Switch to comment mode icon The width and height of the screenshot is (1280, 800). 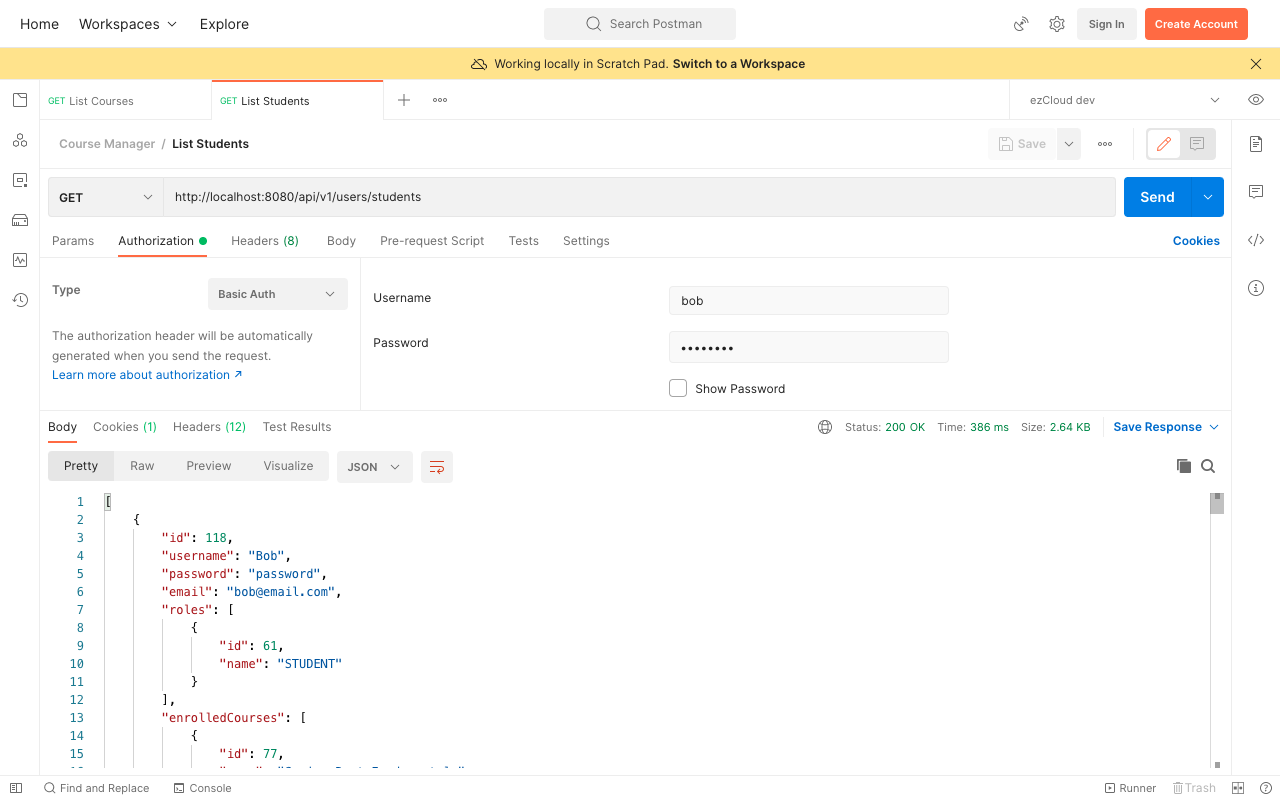pos(1197,144)
